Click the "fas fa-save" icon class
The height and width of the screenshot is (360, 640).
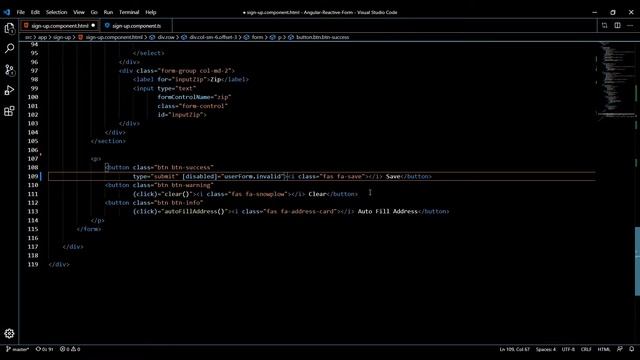click(342, 176)
